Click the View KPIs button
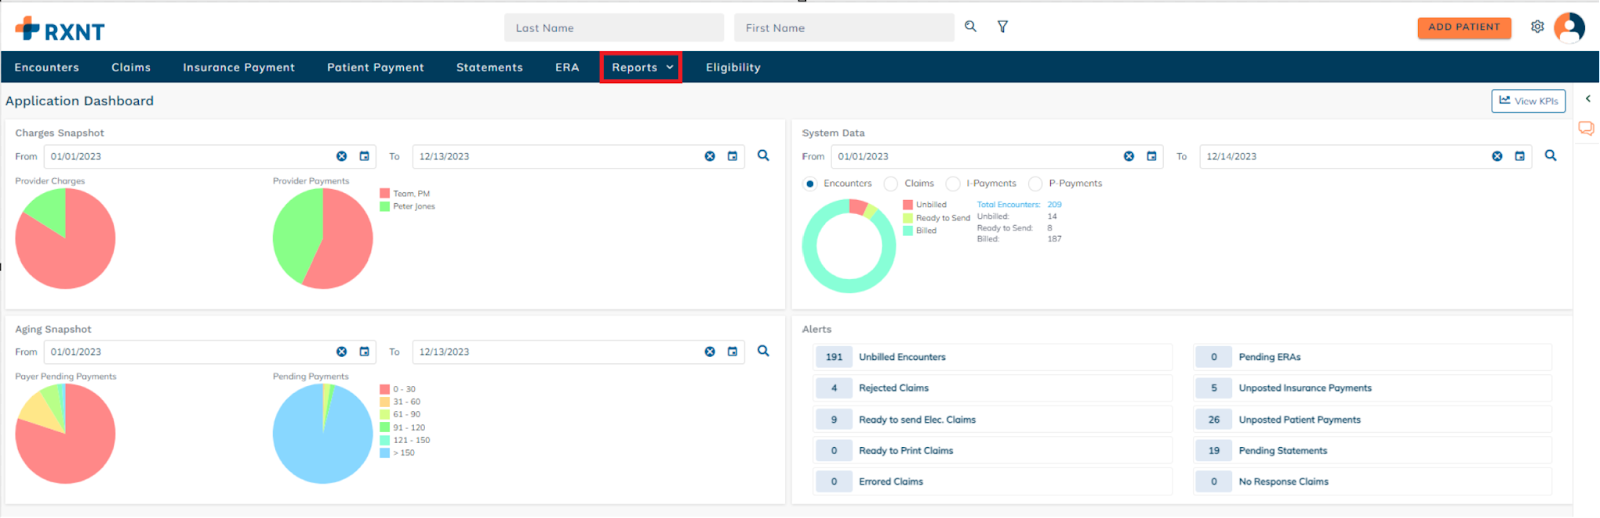 point(1528,101)
